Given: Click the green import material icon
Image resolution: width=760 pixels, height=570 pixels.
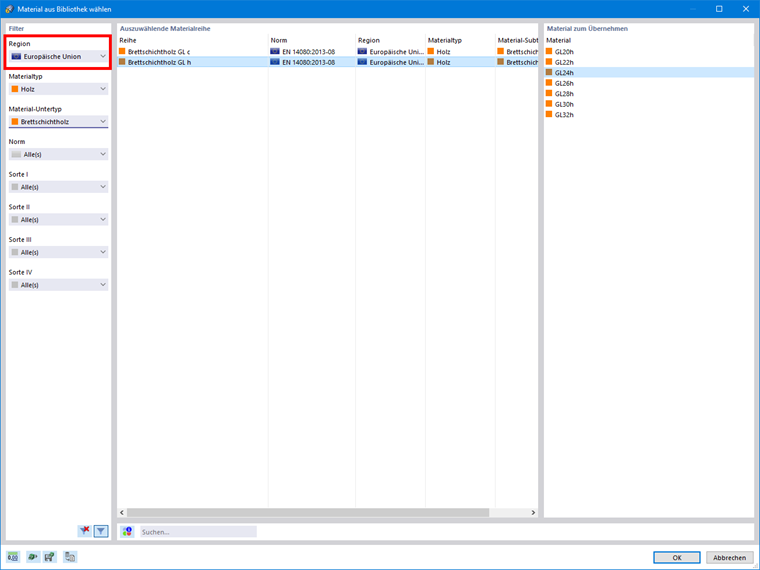Looking at the screenshot, I should (x=32, y=557).
